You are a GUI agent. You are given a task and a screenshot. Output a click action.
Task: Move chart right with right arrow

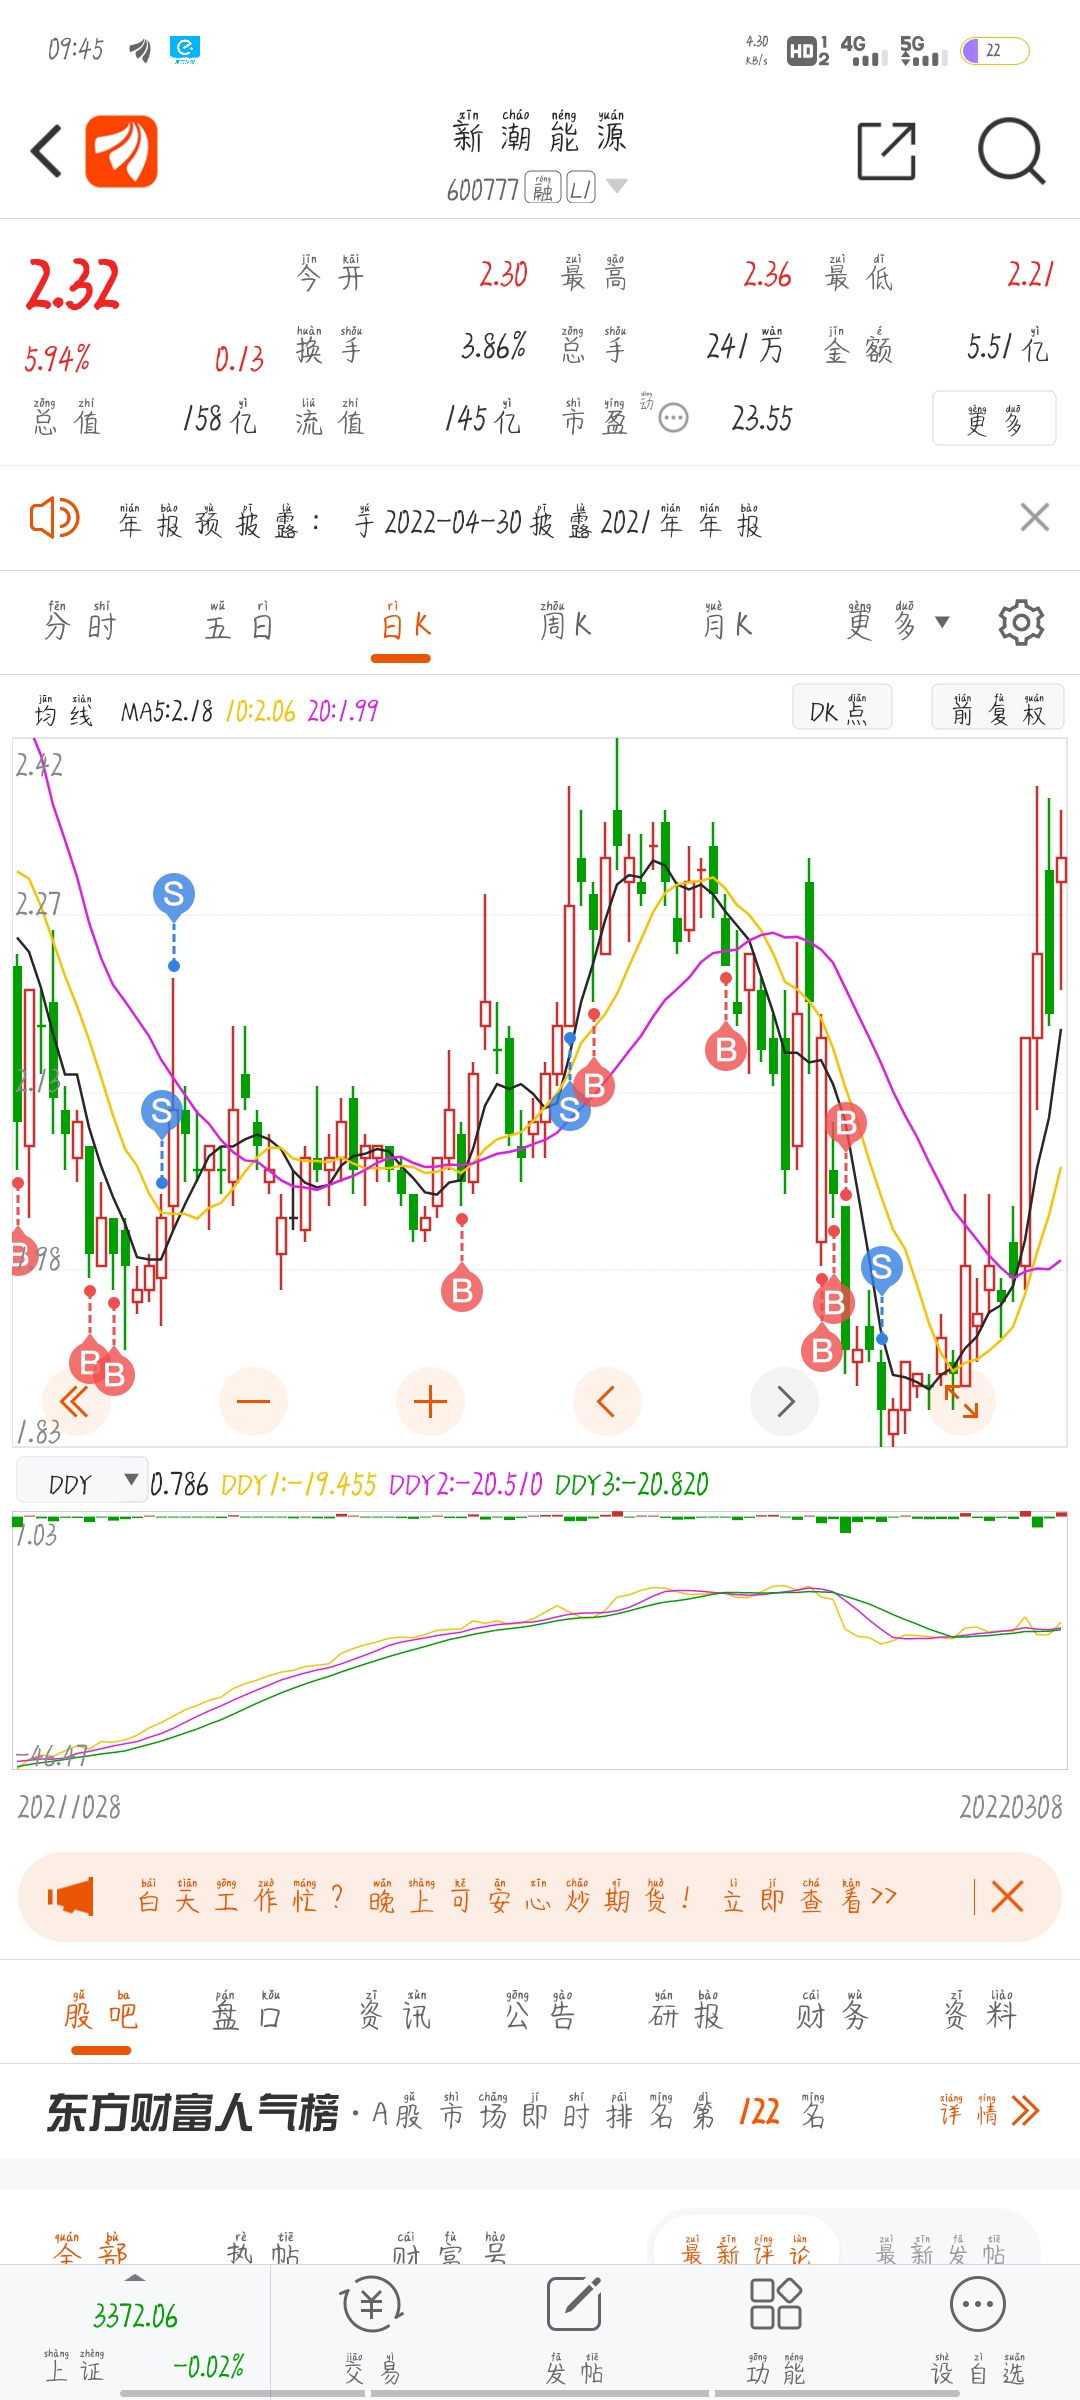click(785, 1401)
